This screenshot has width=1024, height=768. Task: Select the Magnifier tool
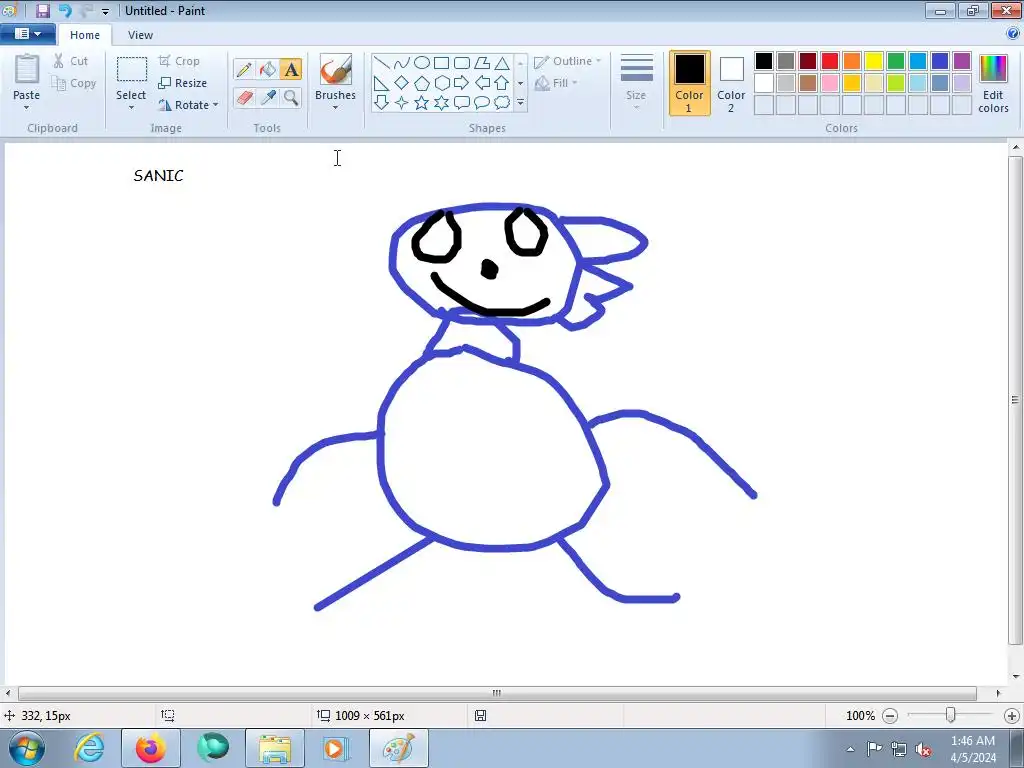[291, 97]
